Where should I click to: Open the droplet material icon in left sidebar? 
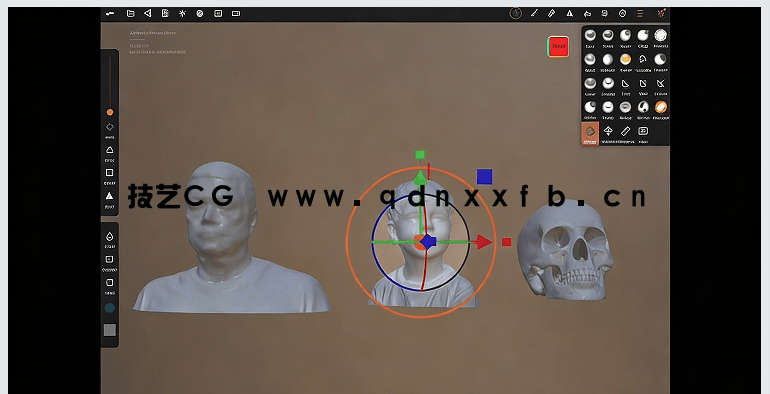pyautogui.click(x=110, y=236)
